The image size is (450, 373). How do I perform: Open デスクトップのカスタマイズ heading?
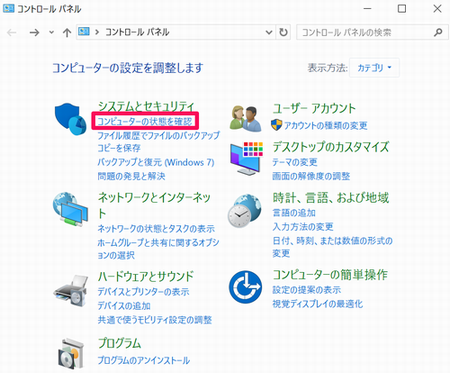(x=331, y=147)
